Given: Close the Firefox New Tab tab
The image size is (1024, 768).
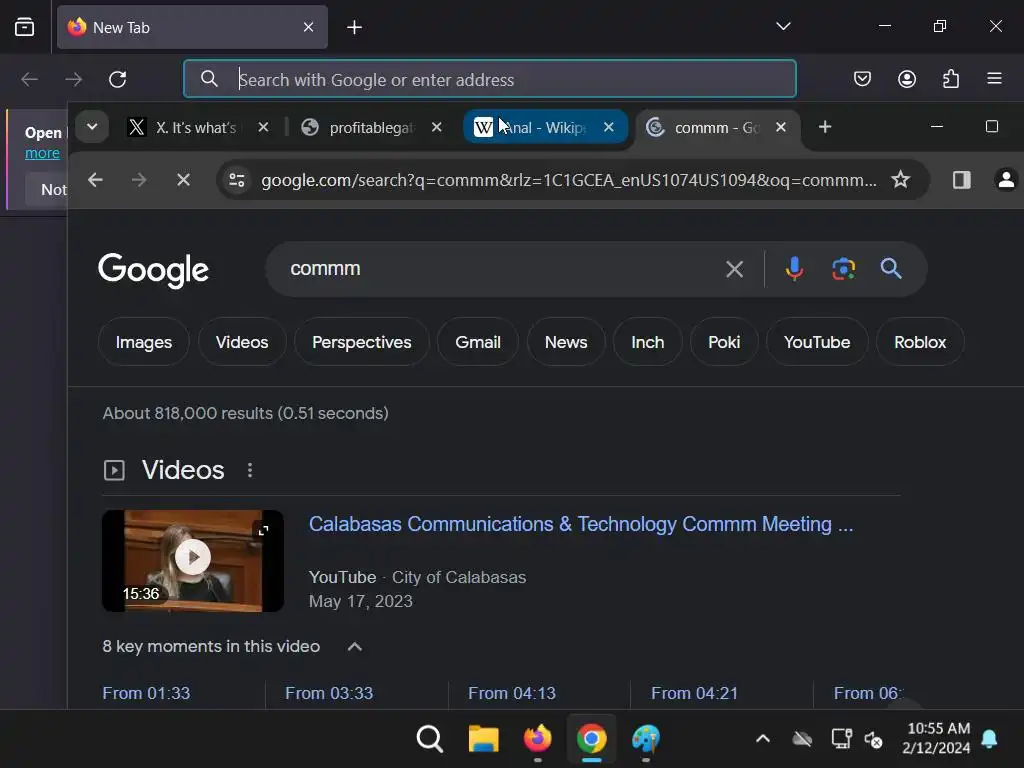Looking at the screenshot, I should point(308,27).
